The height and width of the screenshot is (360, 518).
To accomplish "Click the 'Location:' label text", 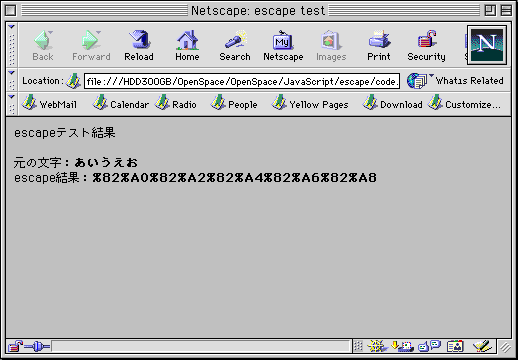I will coord(42,81).
